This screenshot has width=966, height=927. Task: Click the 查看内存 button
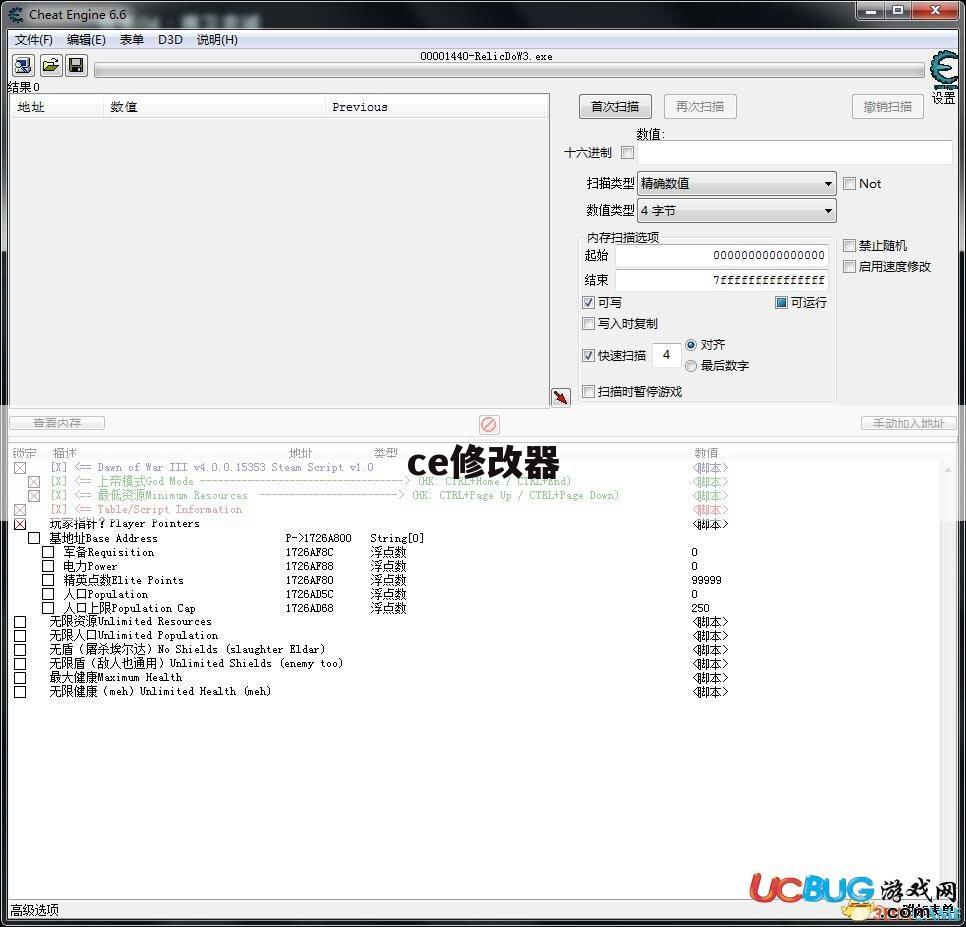coord(57,423)
